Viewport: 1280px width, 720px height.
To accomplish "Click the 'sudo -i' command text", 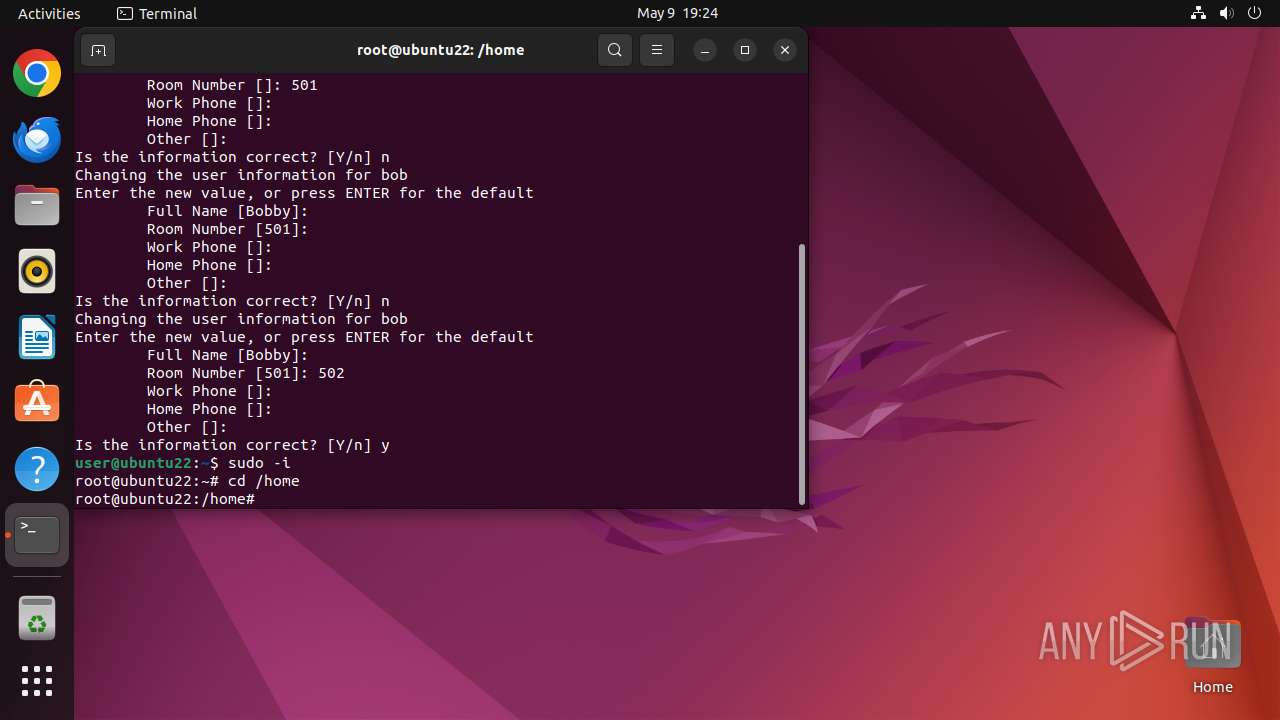I will pos(259,463).
